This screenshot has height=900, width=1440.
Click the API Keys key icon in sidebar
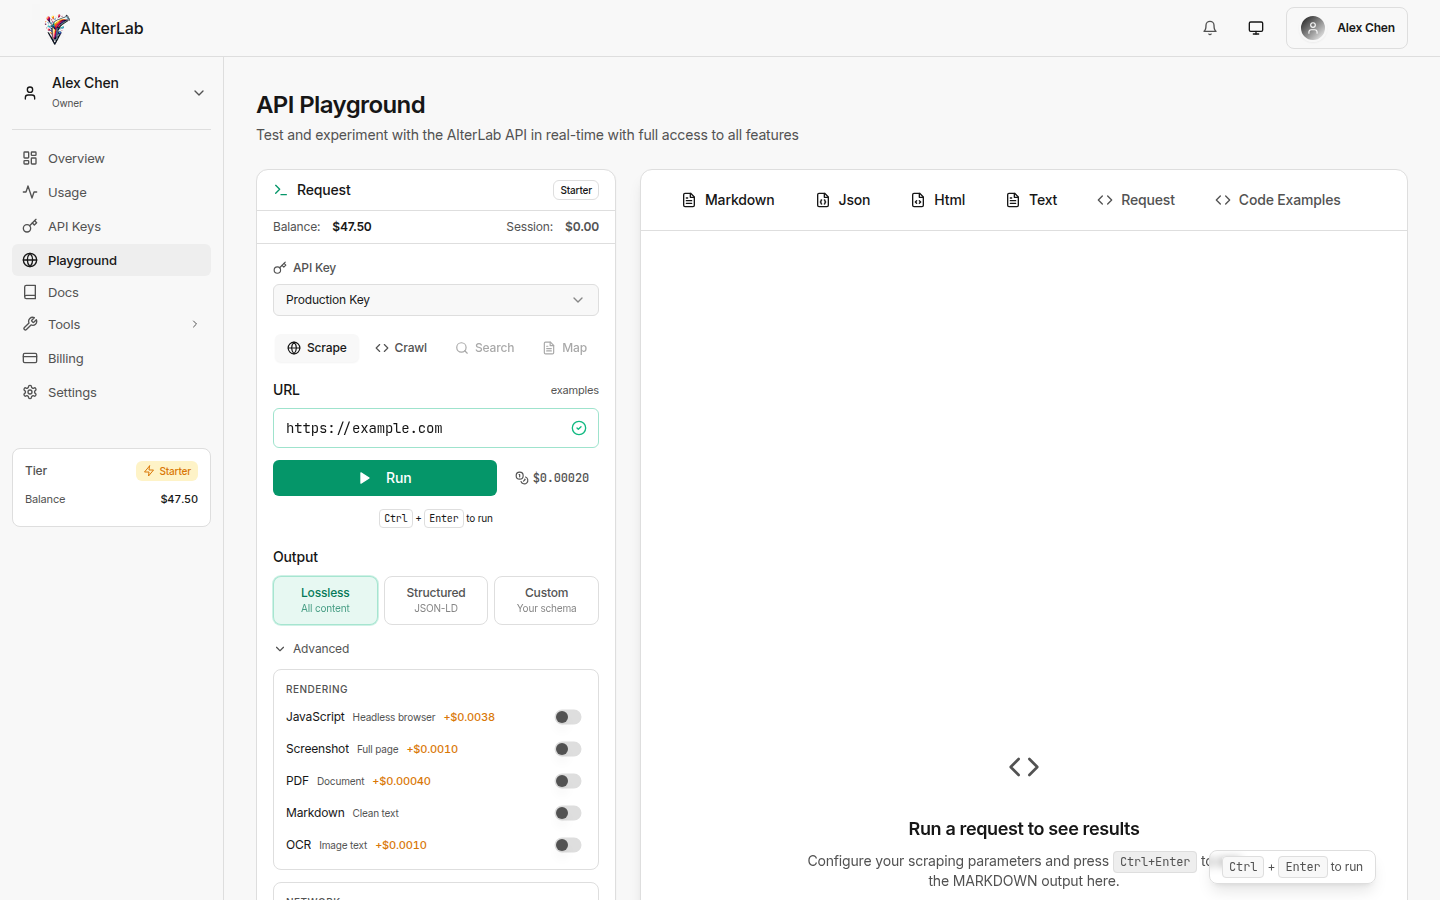(30, 226)
